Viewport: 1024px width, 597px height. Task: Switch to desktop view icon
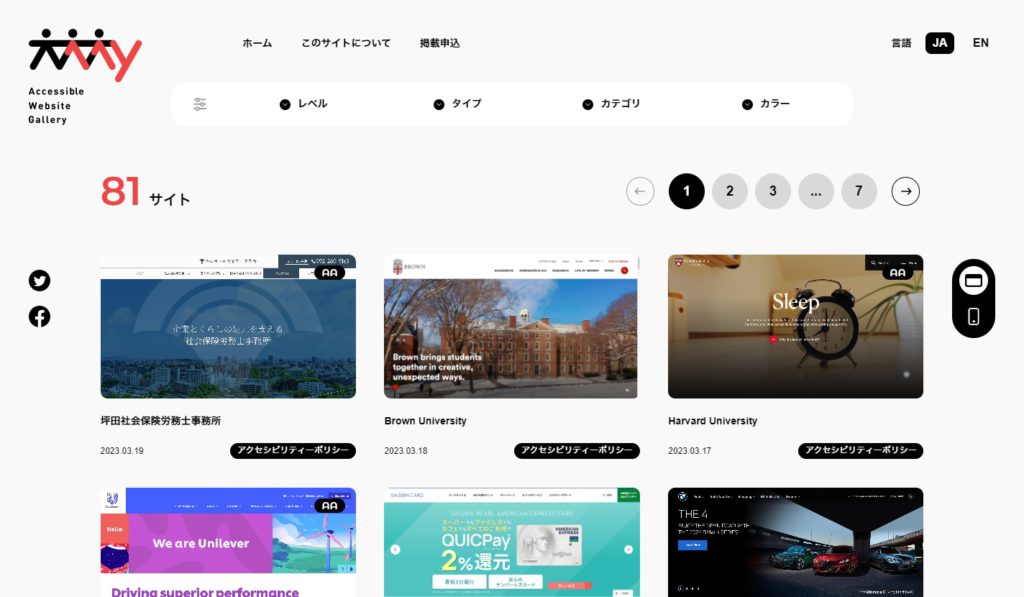pyautogui.click(x=973, y=281)
